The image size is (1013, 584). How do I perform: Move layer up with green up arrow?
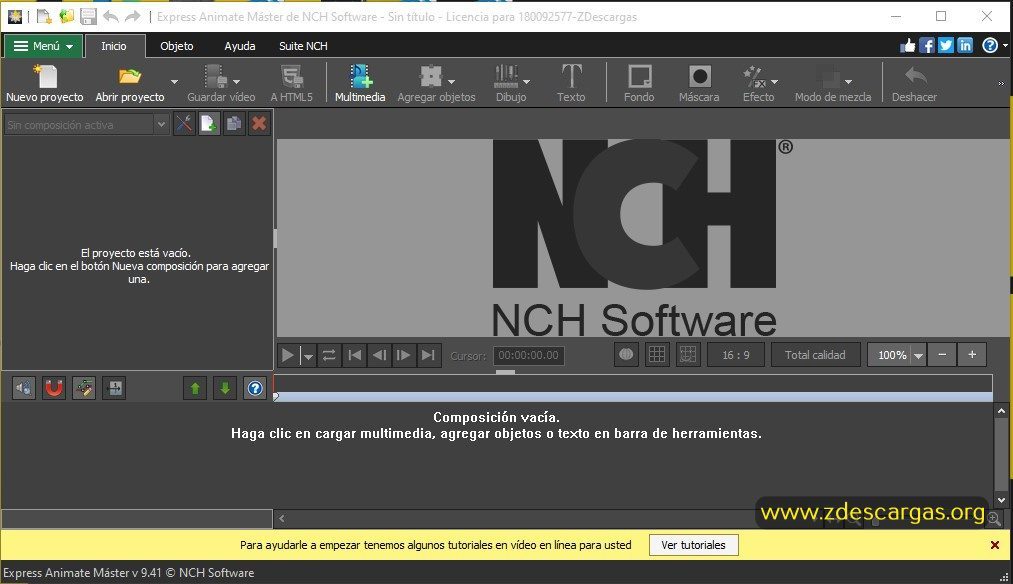tap(195, 388)
